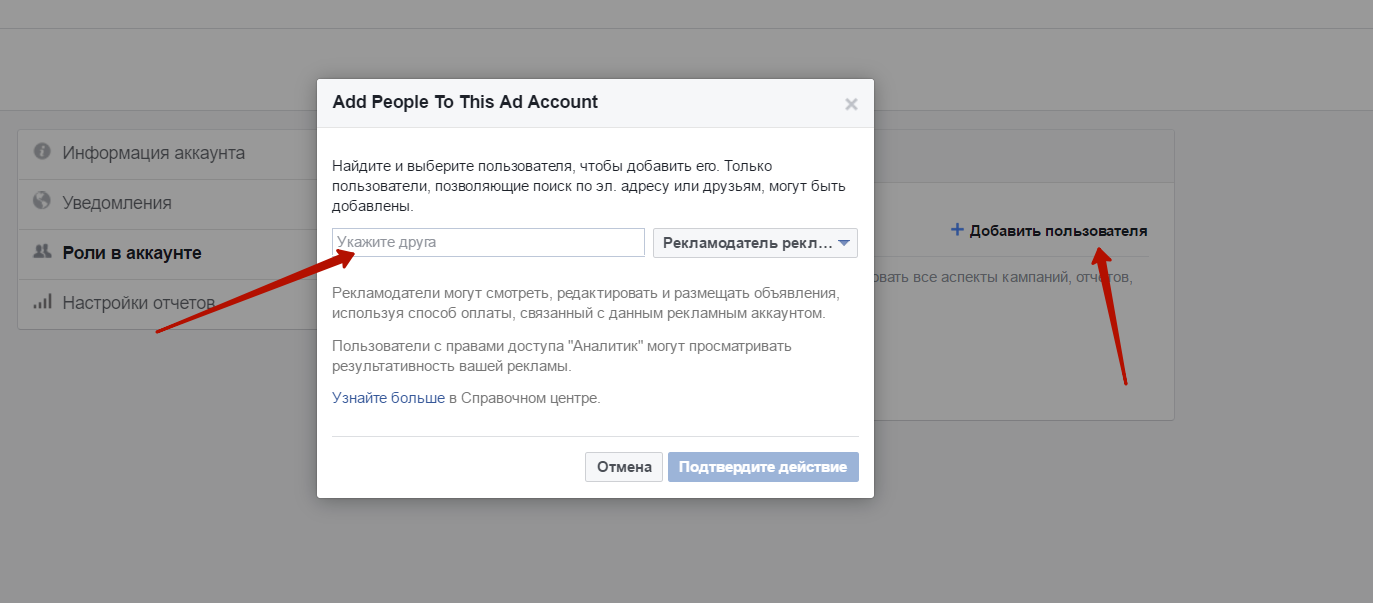The image size is (1373, 603).
Task: Click the paragraph about Аналитик access rights
Action: click(562, 356)
